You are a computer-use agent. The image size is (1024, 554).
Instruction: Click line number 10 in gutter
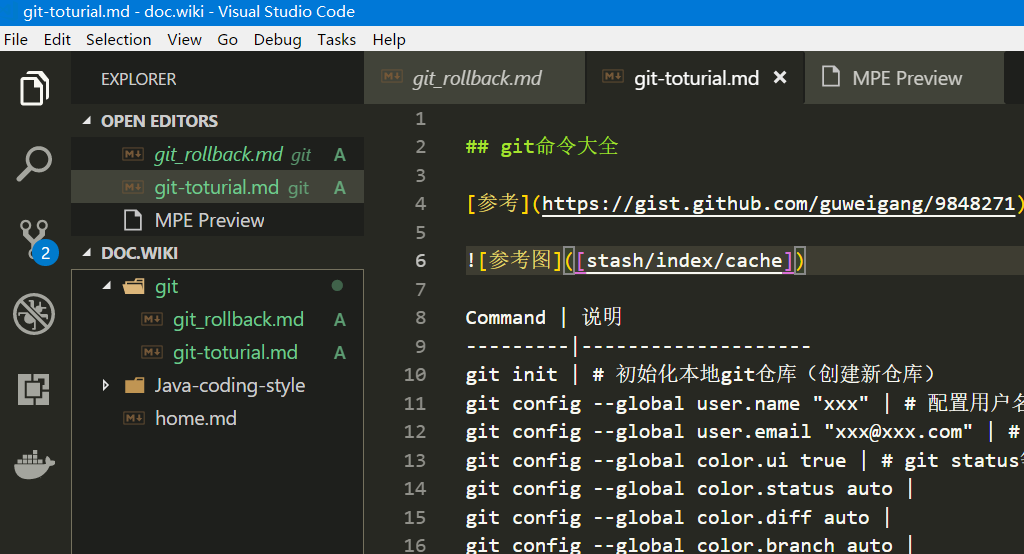(x=415, y=374)
